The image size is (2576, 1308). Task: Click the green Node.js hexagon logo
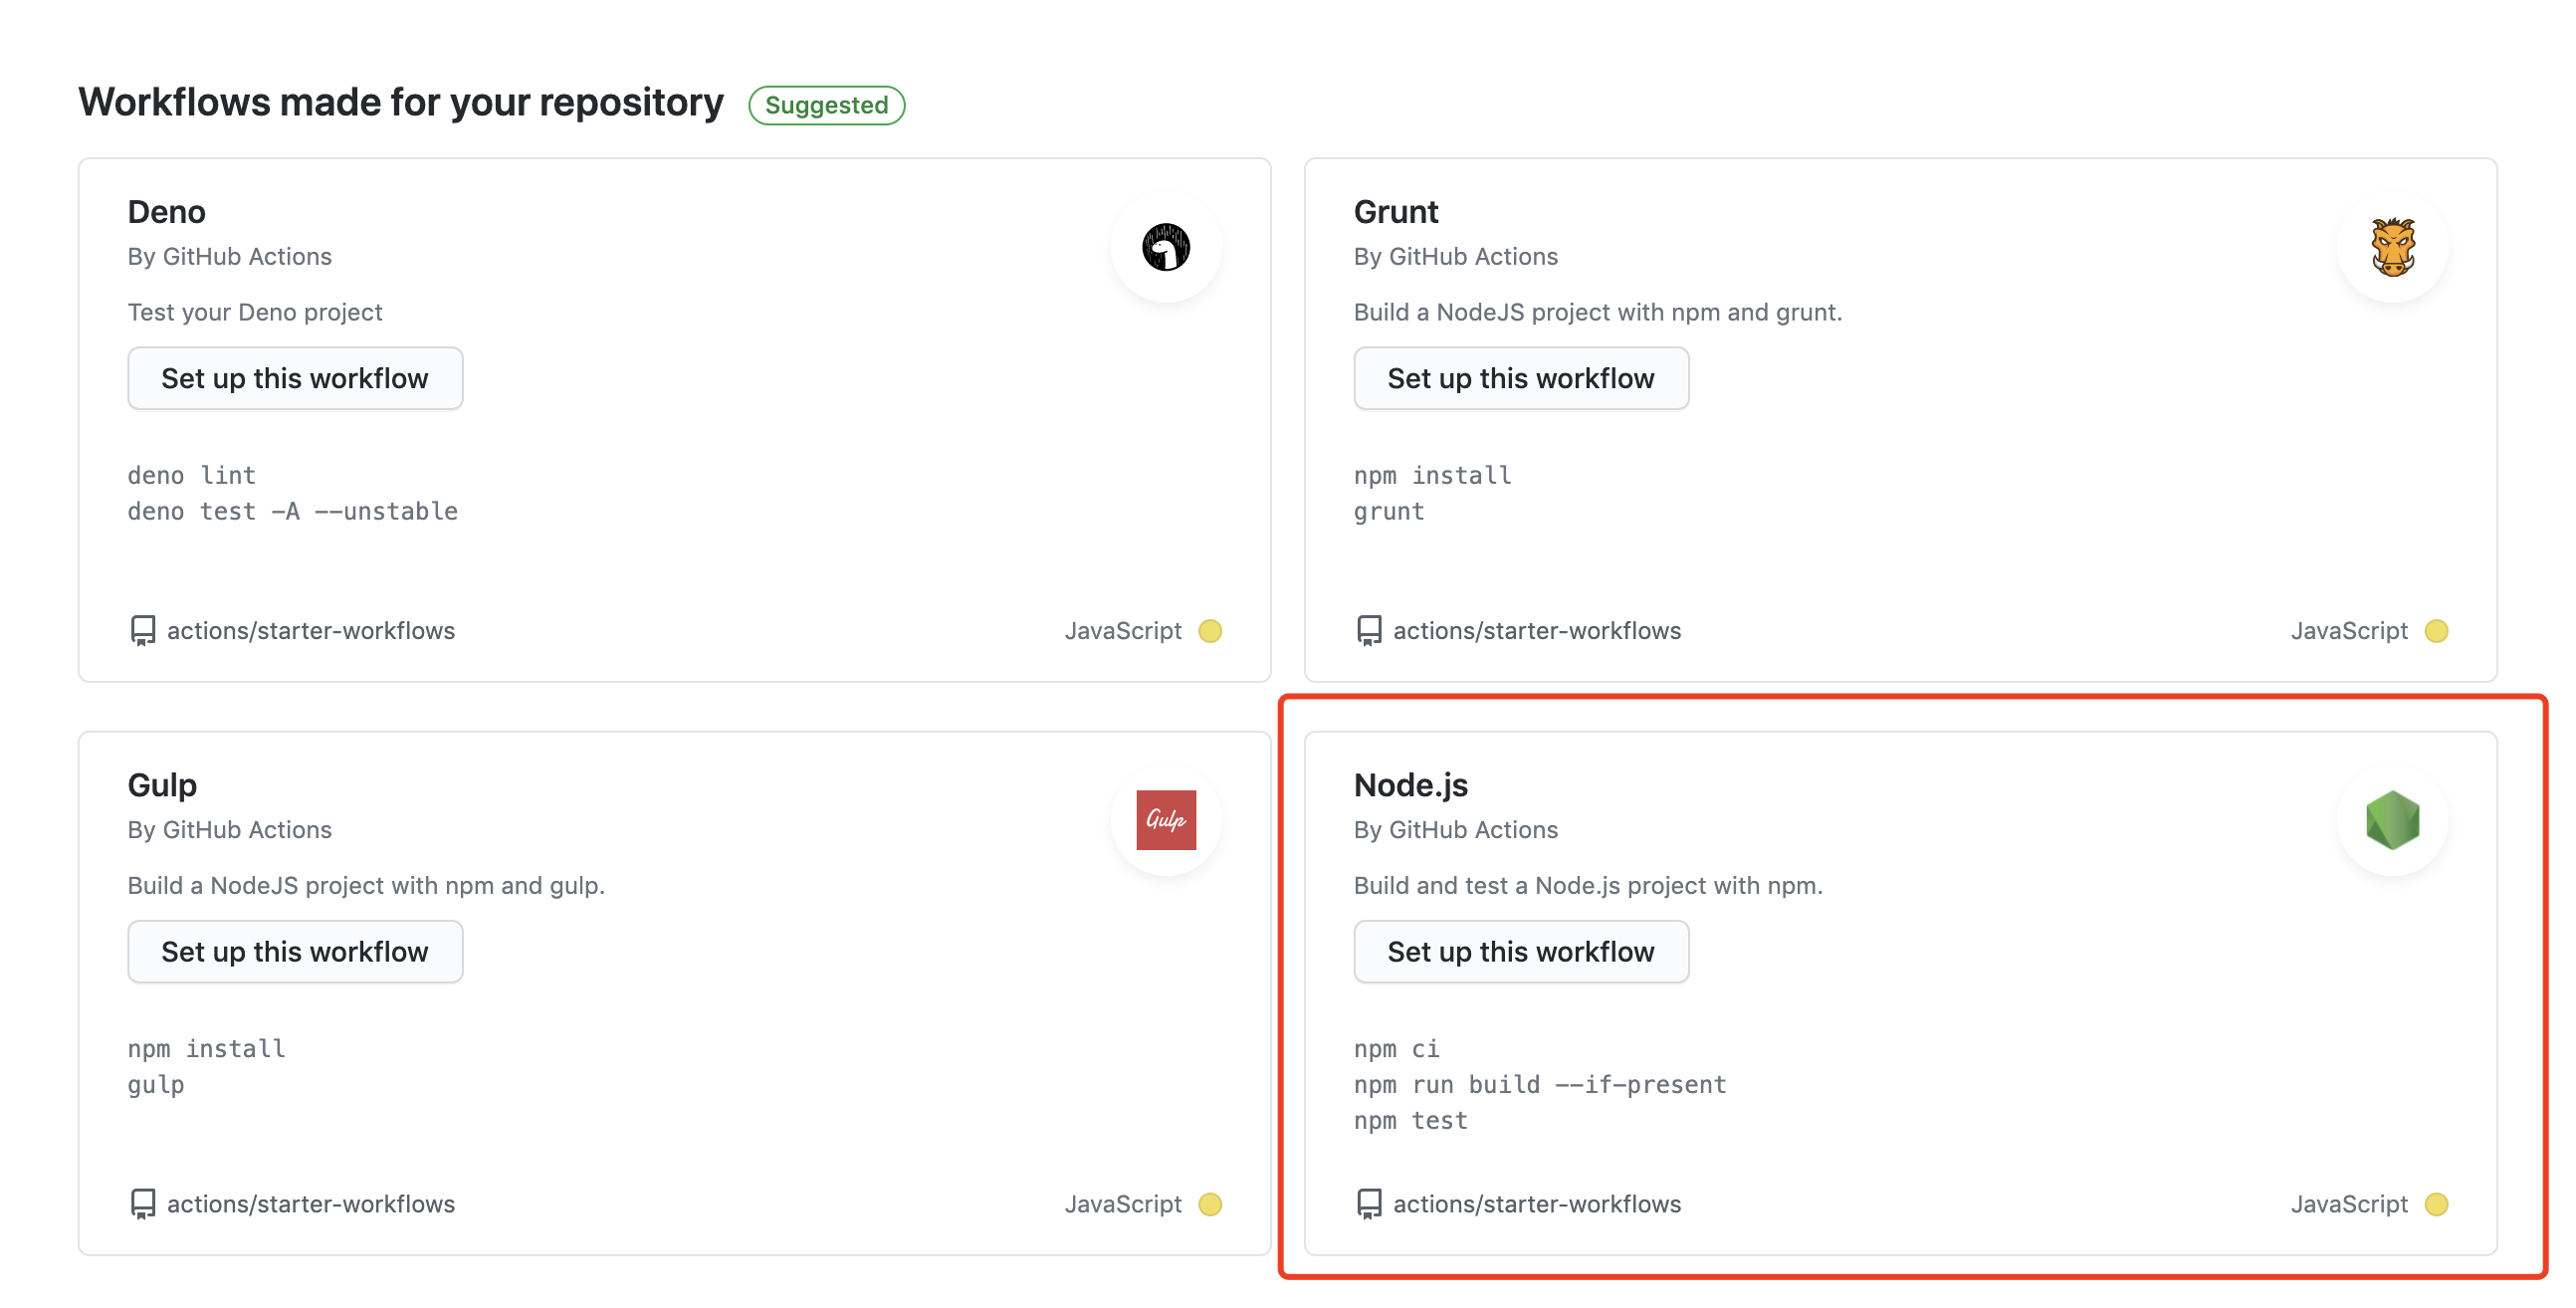(x=2392, y=820)
